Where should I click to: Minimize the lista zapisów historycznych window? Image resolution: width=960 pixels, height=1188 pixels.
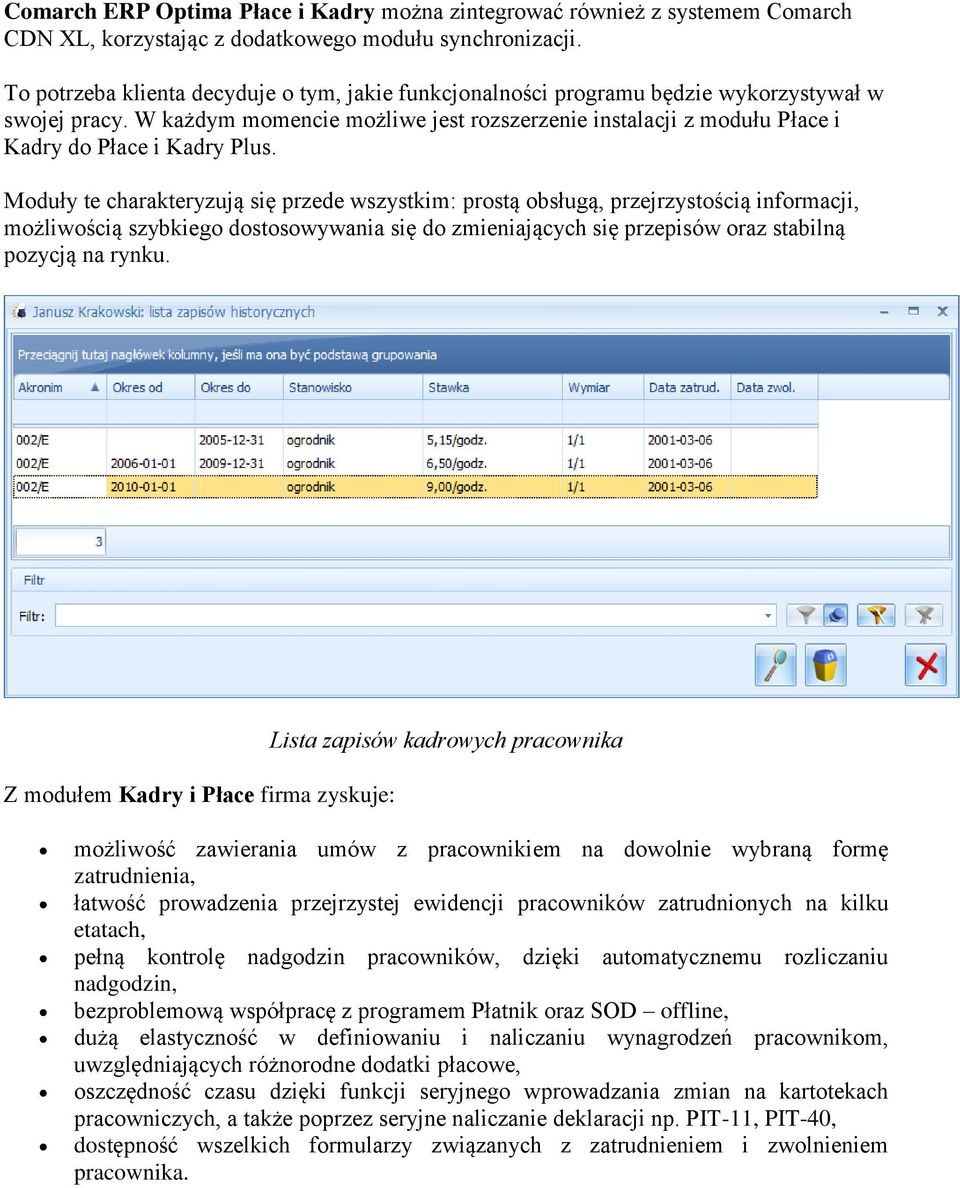(884, 312)
